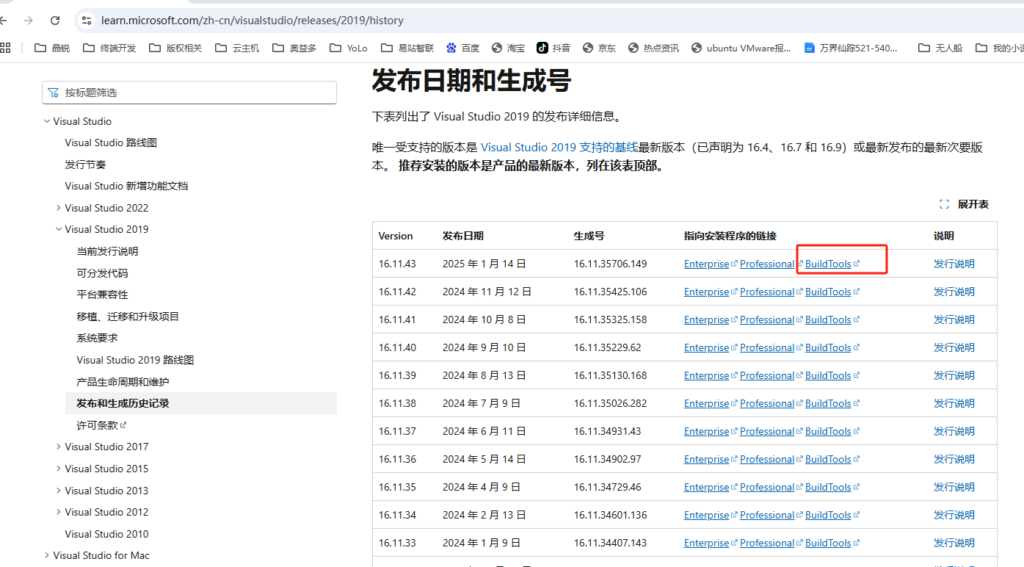Open 许可条款 external link
Image resolution: width=1024 pixels, height=567 pixels.
(101, 425)
